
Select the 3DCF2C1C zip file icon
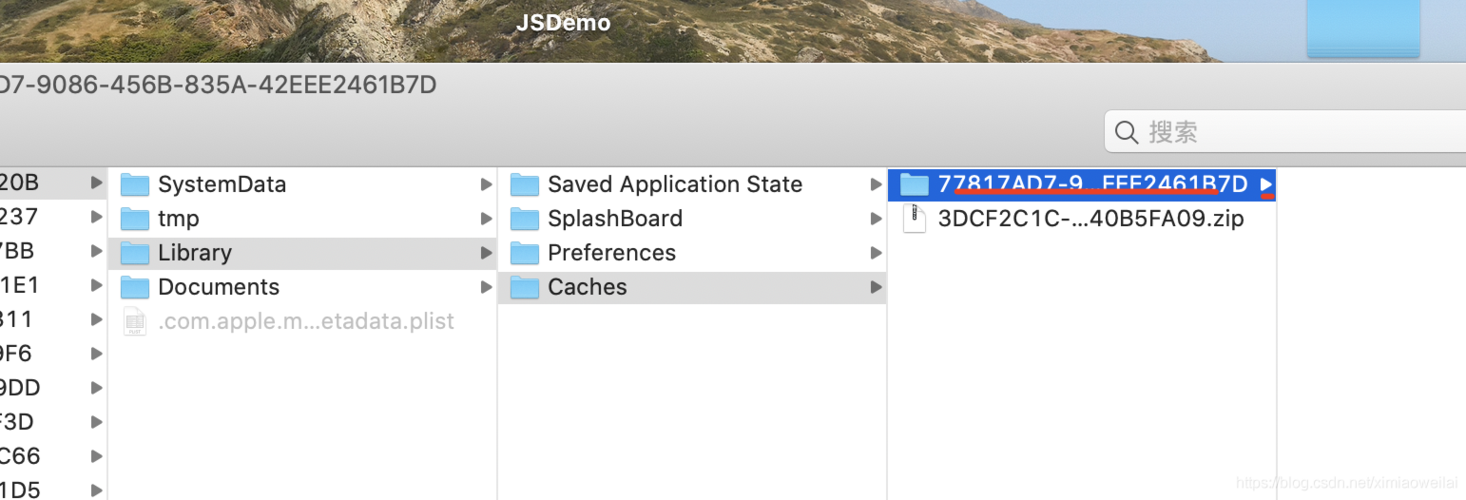click(914, 219)
